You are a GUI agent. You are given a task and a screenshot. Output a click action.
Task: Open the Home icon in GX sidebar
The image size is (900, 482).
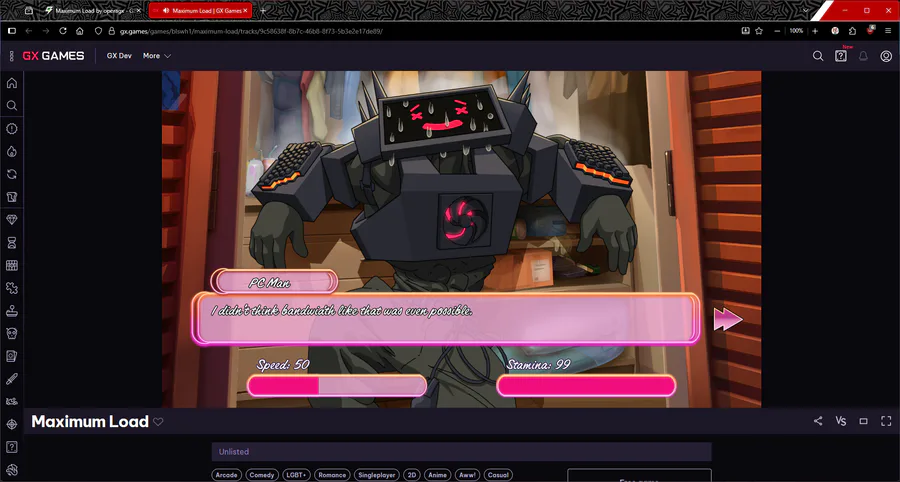11,83
